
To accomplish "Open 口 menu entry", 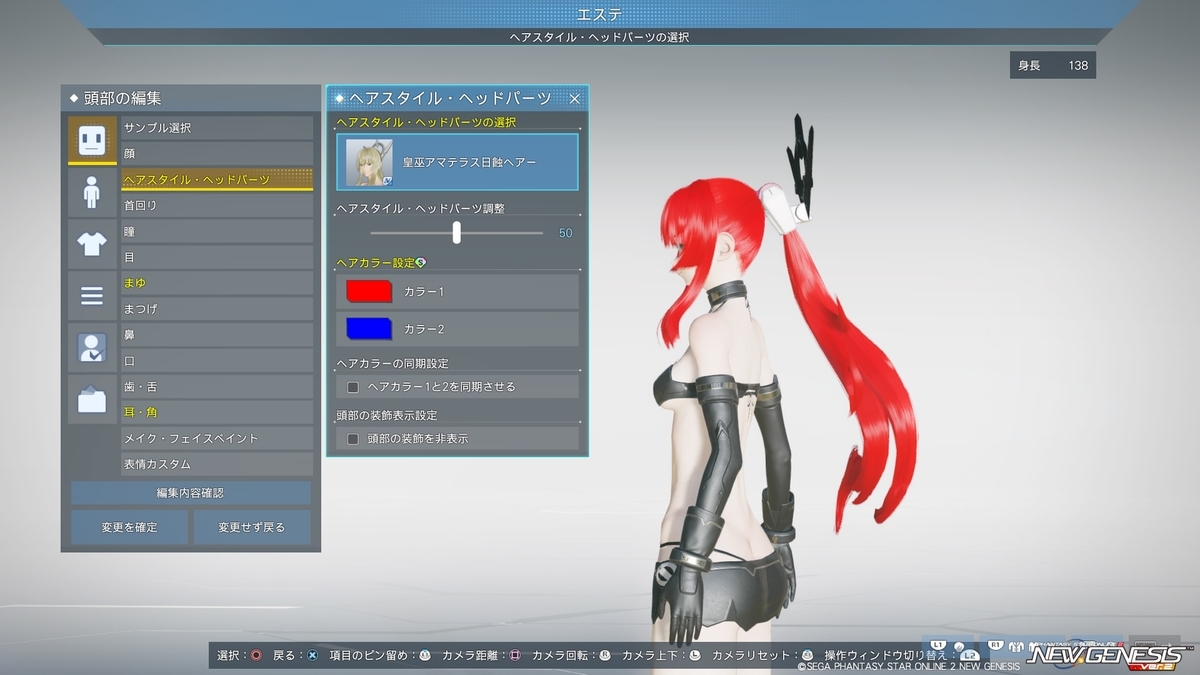I will (x=217, y=361).
